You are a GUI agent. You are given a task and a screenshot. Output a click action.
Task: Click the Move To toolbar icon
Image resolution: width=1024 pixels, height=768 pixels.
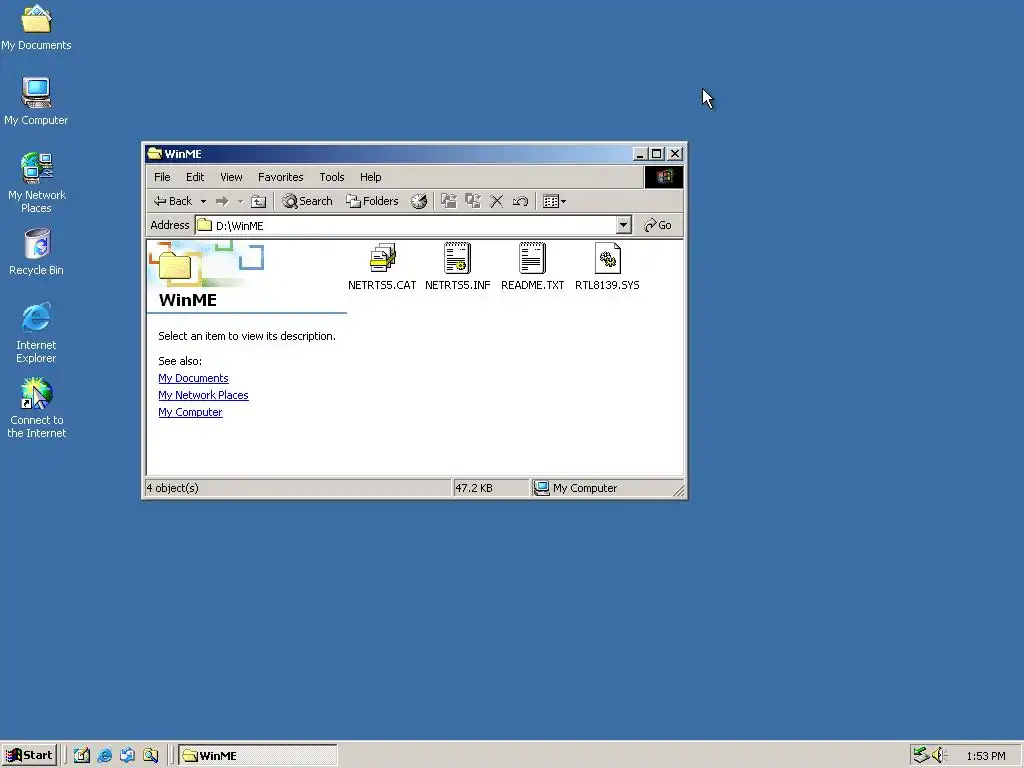click(x=449, y=201)
